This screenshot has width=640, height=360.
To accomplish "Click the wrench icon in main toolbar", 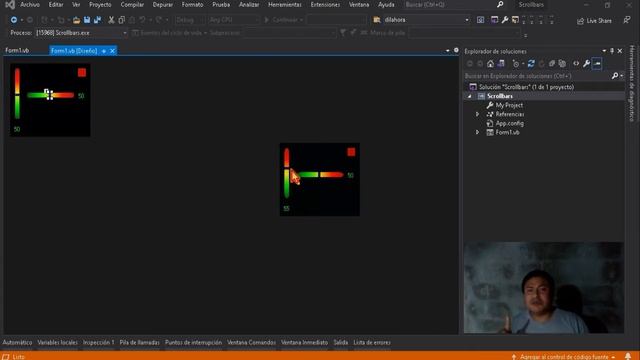I will coord(505,20).
